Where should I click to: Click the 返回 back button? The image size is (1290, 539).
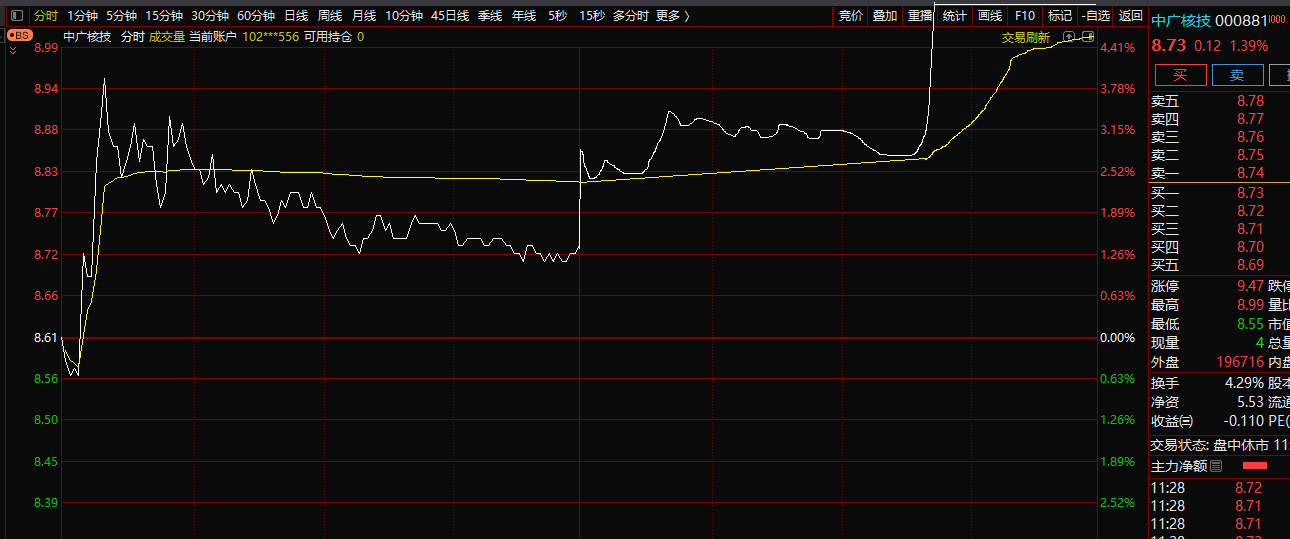(x=1130, y=16)
